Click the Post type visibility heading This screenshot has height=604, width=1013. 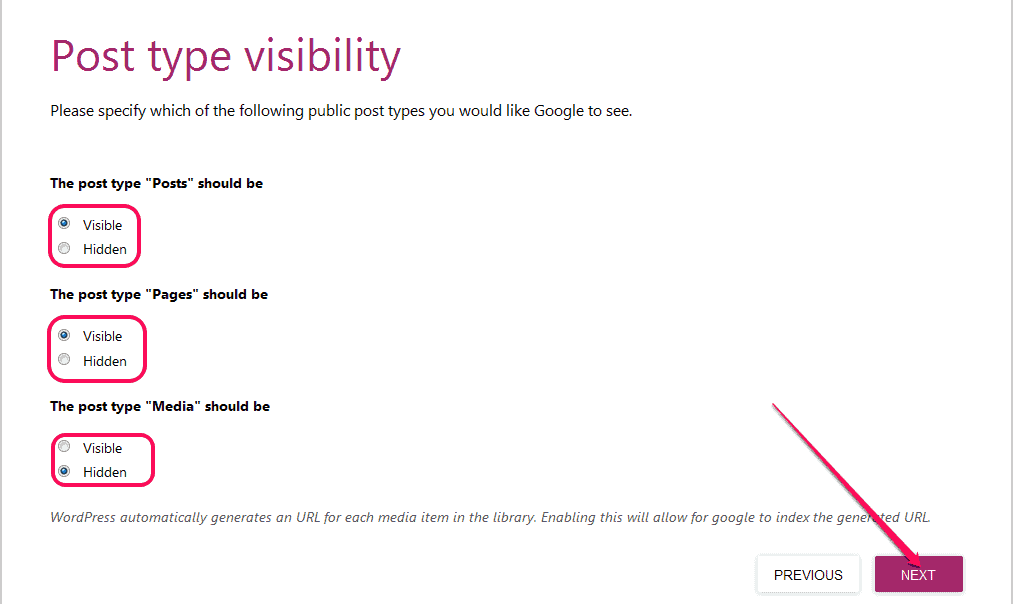tap(225, 57)
